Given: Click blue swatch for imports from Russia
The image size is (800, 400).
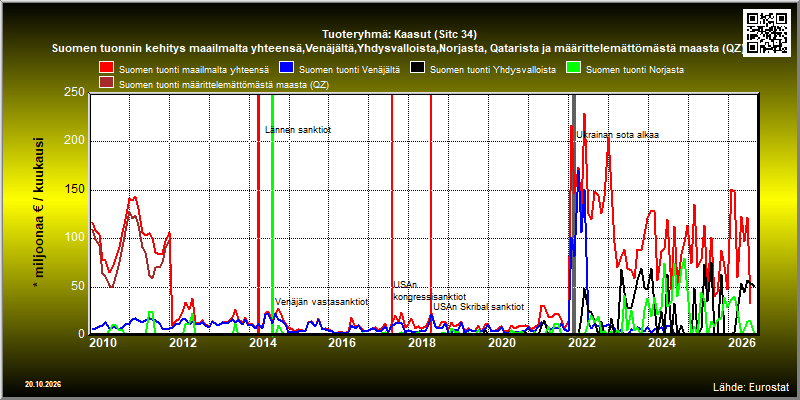Looking at the screenshot, I should [x=286, y=68].
